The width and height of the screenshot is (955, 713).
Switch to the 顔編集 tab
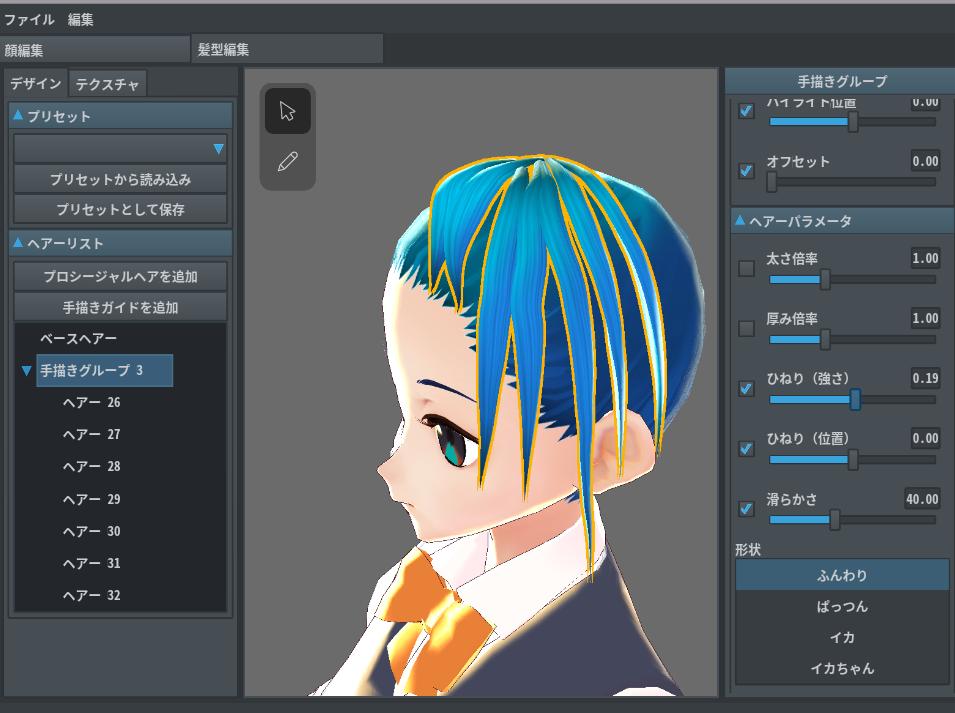[96, 50]
